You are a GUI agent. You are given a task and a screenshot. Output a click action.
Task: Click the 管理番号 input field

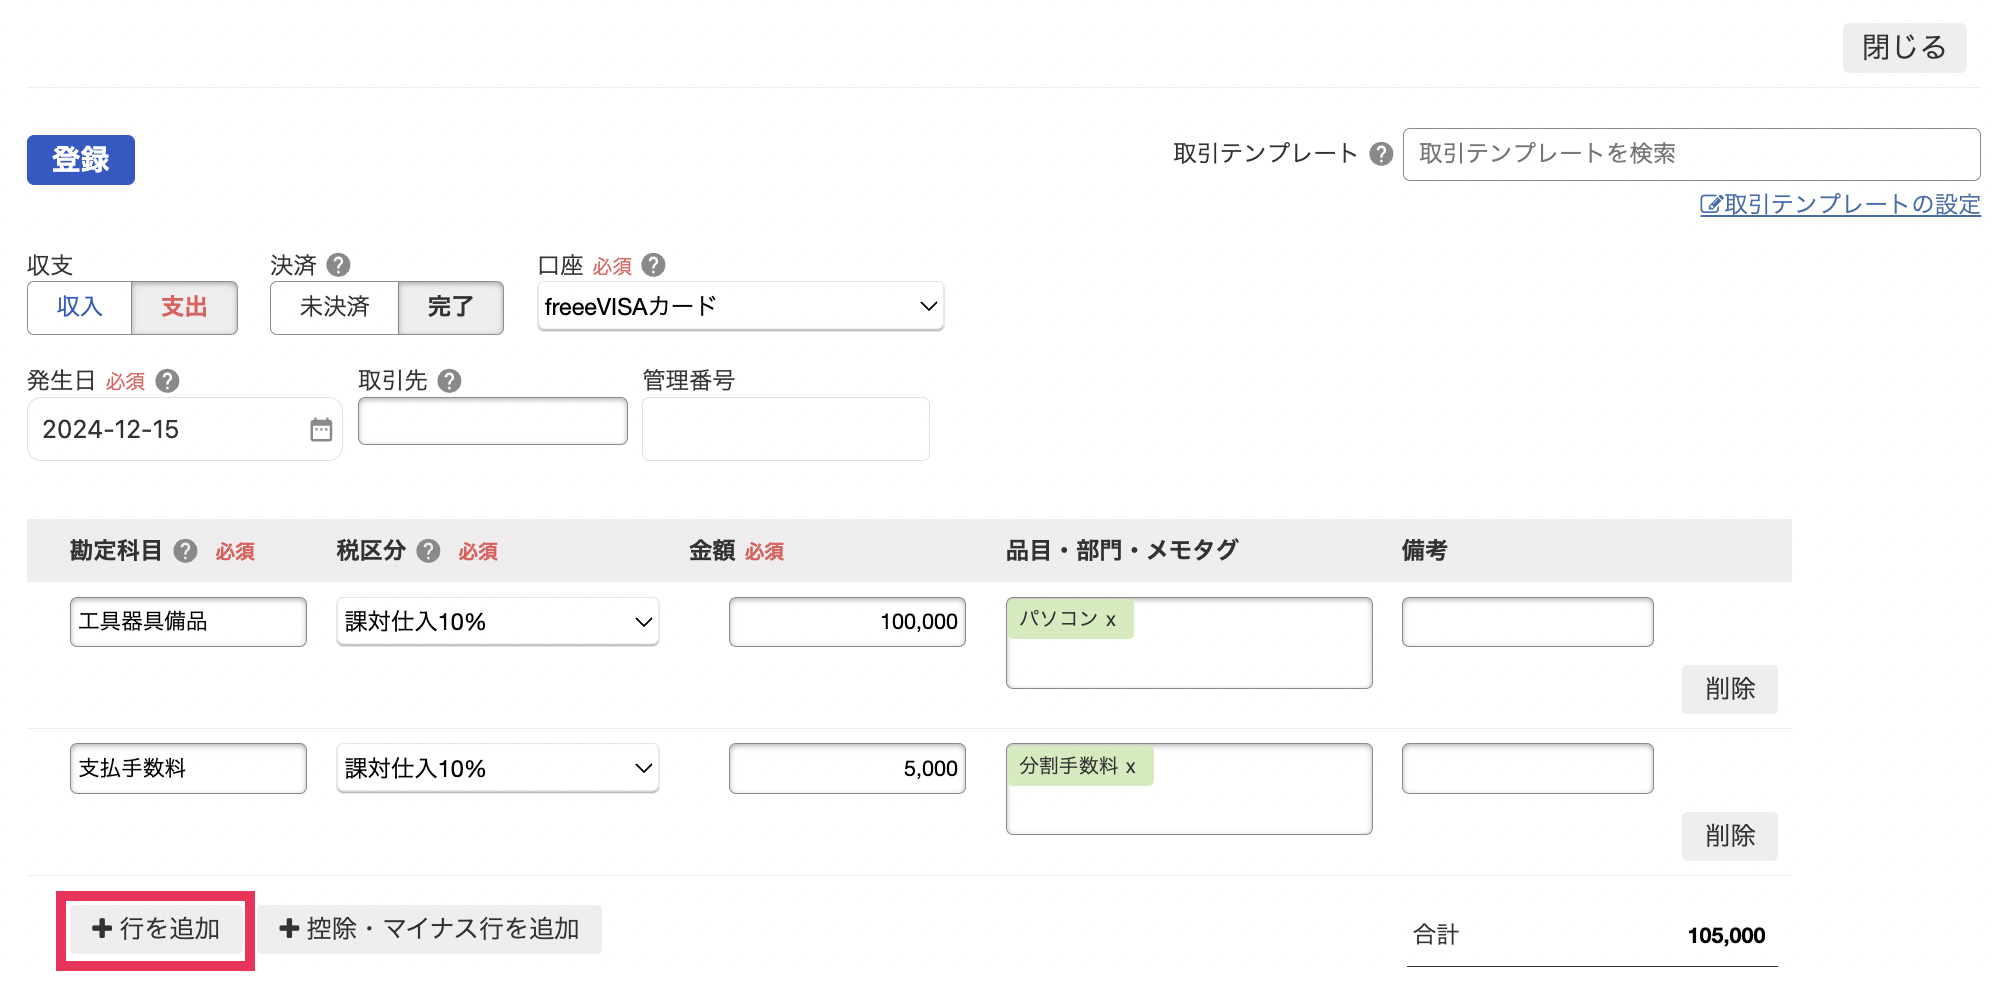click(786, 429)
